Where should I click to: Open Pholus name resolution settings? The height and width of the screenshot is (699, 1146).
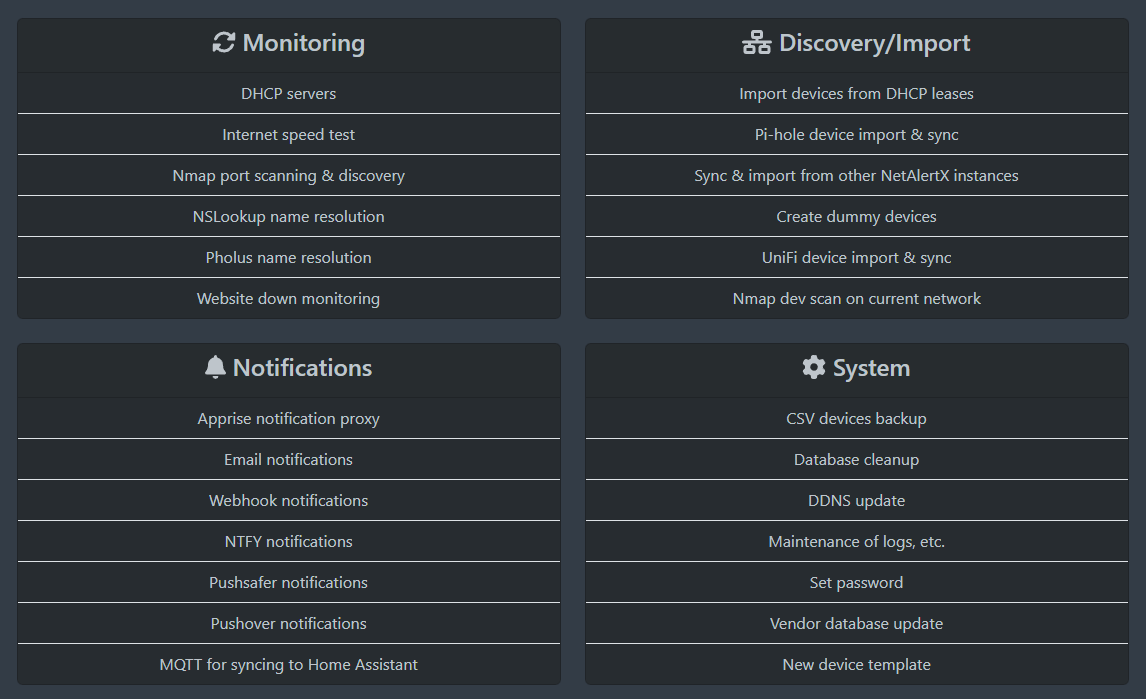[288, 257]
